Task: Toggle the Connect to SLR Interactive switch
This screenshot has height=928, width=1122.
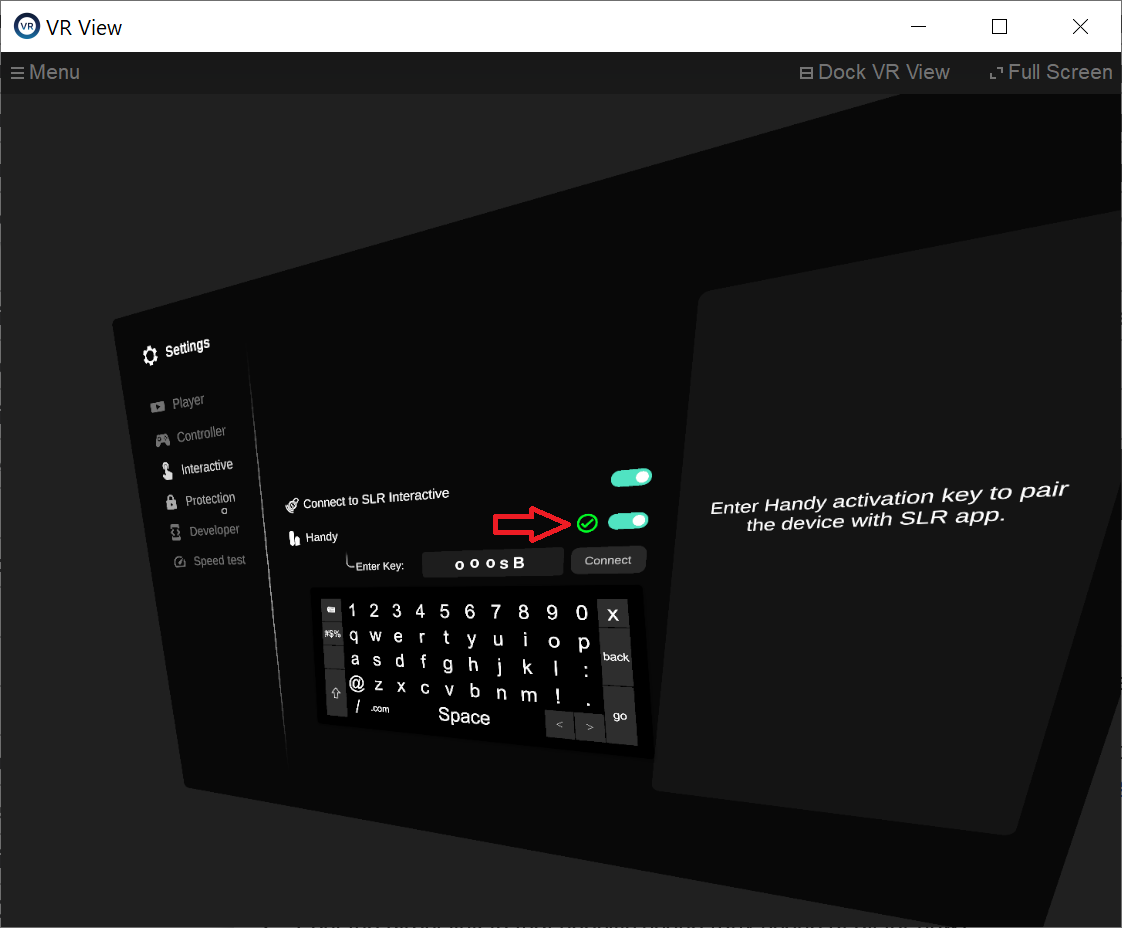Action: tap(631, 478)
